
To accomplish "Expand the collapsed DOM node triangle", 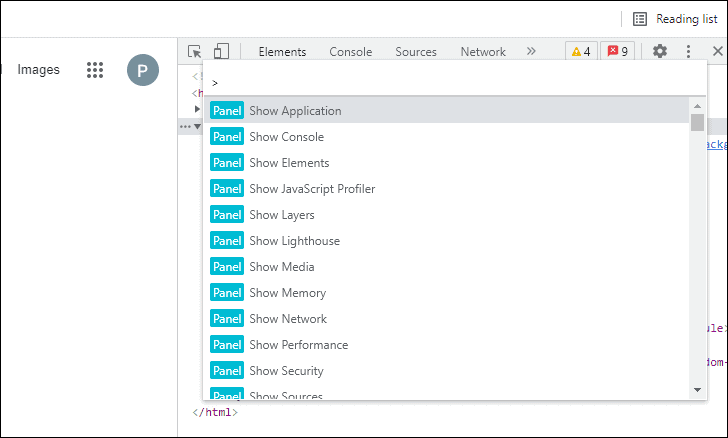I will [197, 109].
